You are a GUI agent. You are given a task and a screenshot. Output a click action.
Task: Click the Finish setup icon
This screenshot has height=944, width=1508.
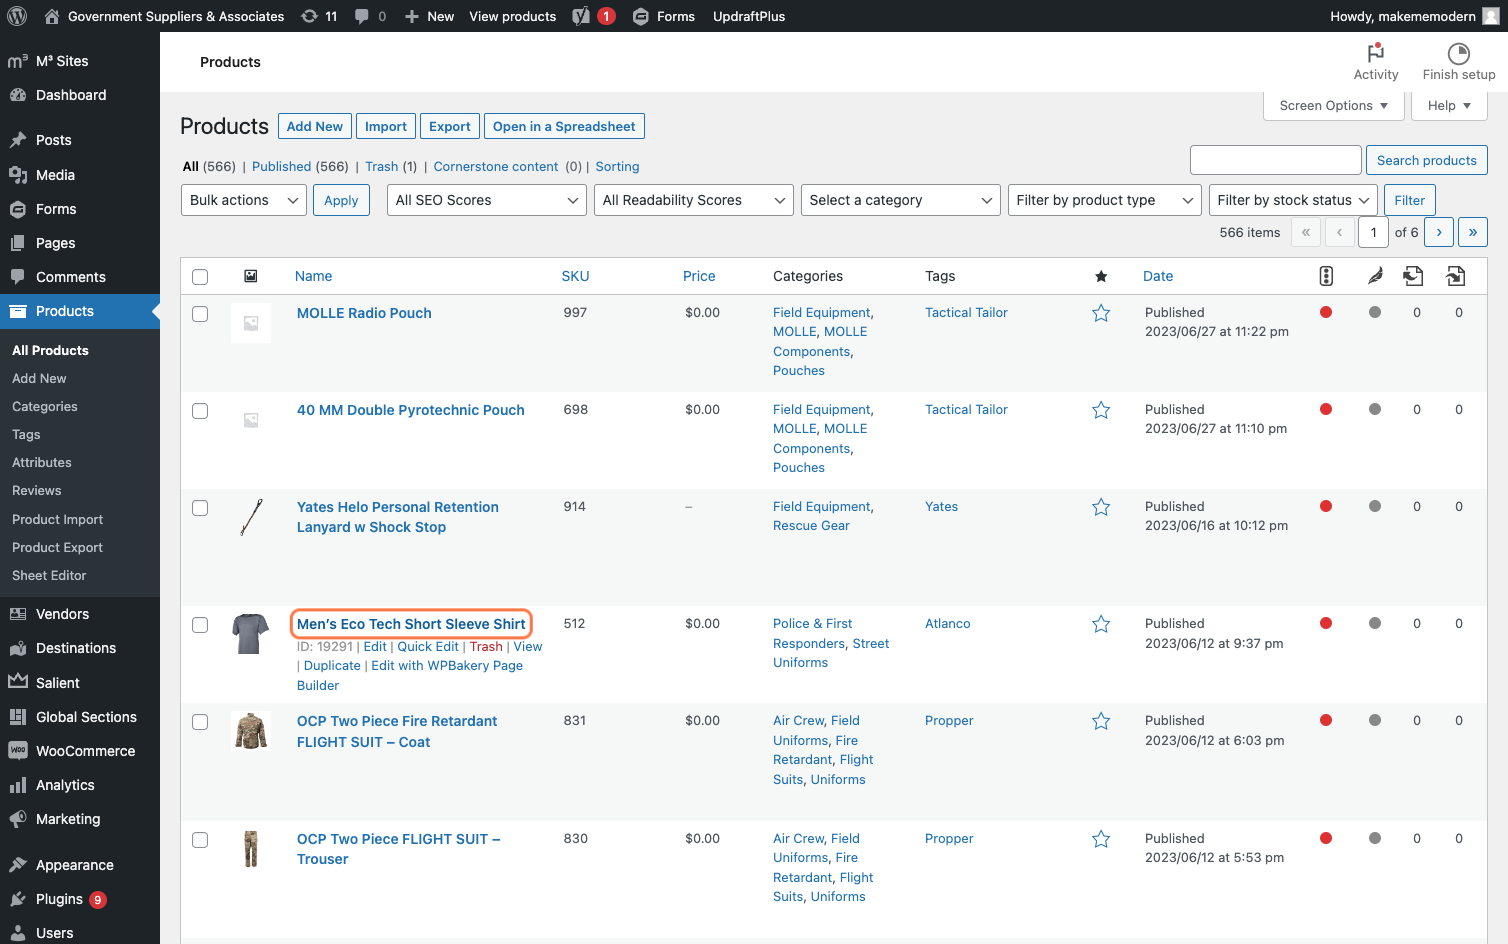click(x=1459, y=62)
